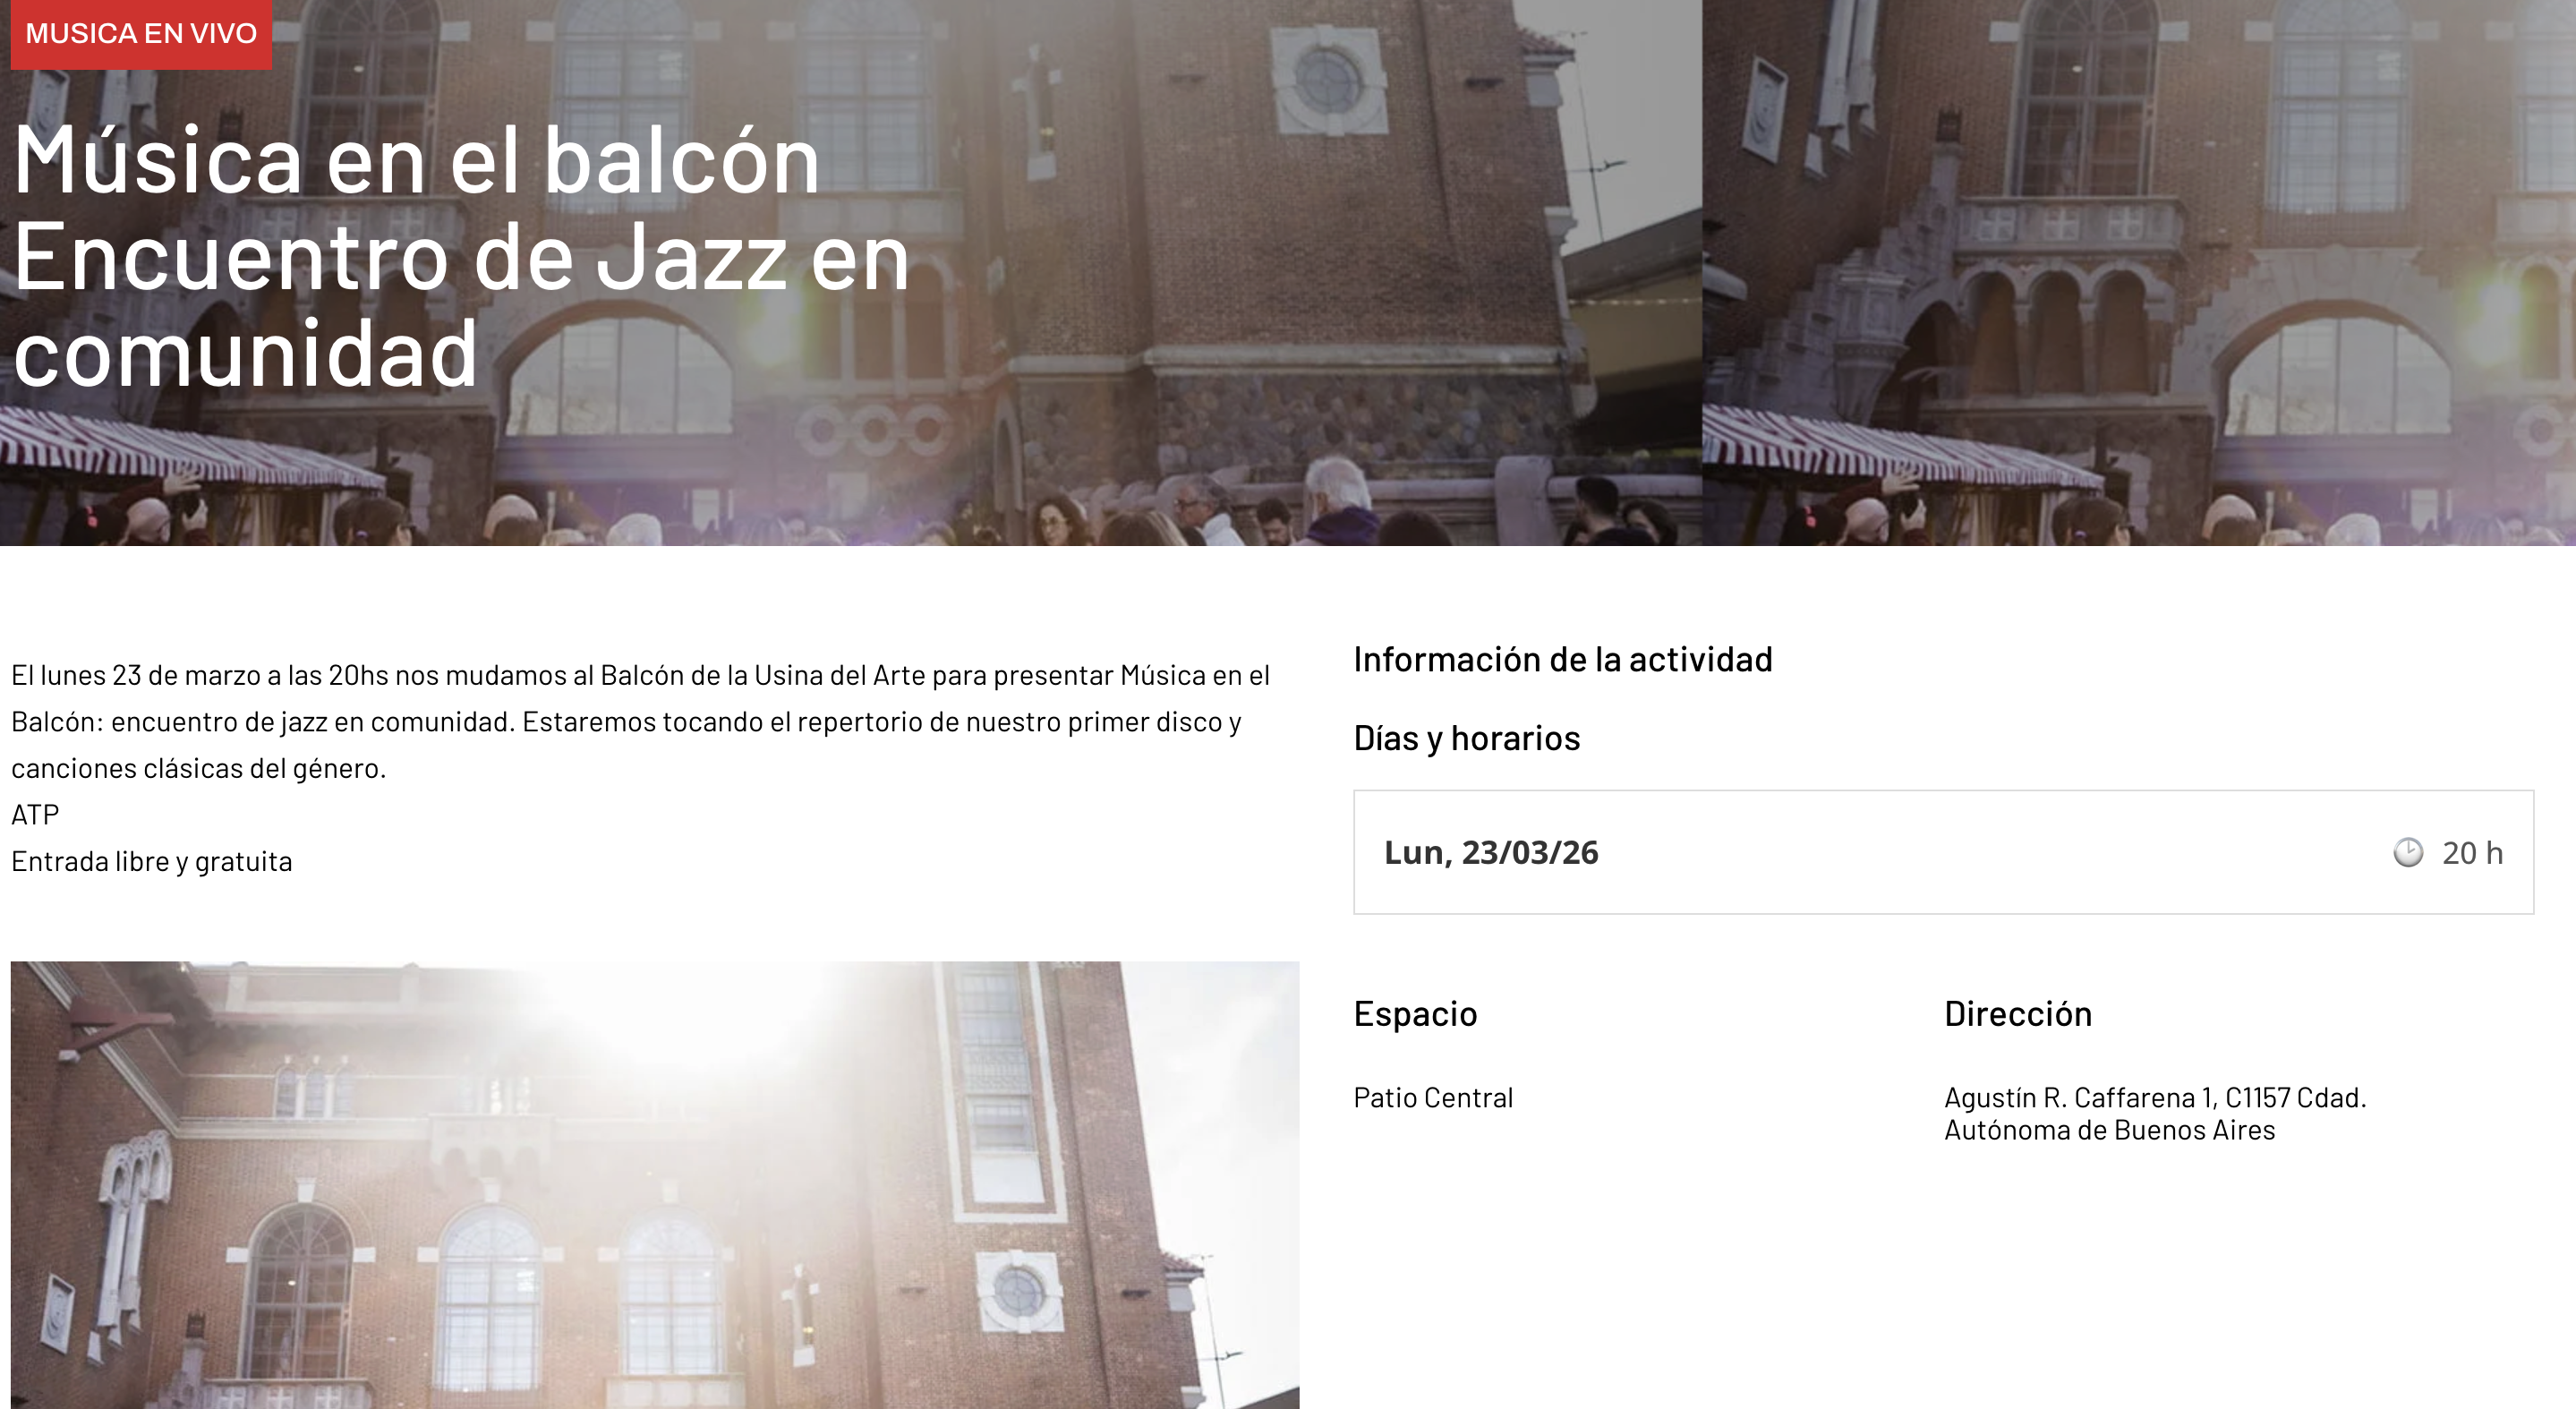The image size is (2576, 1409).
Task: Click Autónoma de Buenos Aires address line
Action: pos(2110,1130)
